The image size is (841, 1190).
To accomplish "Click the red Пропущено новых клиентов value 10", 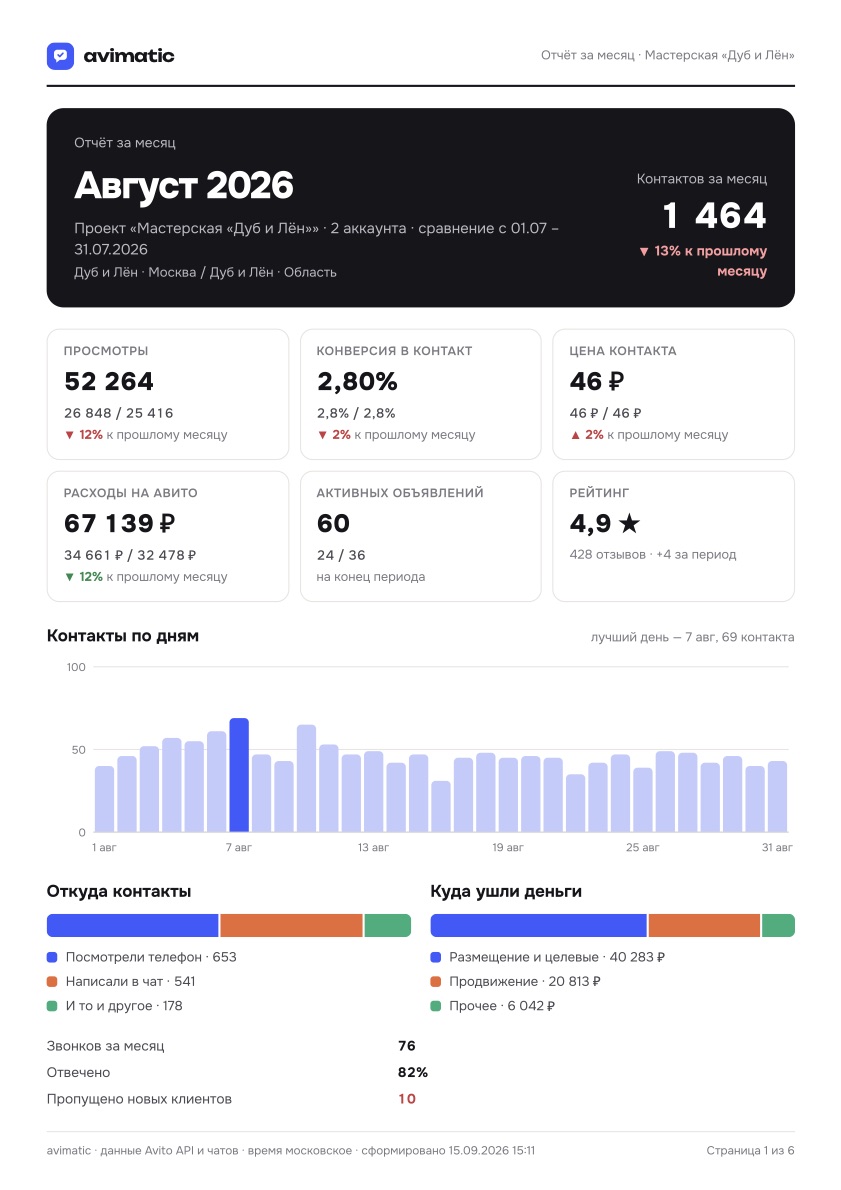I will 407,1099.
